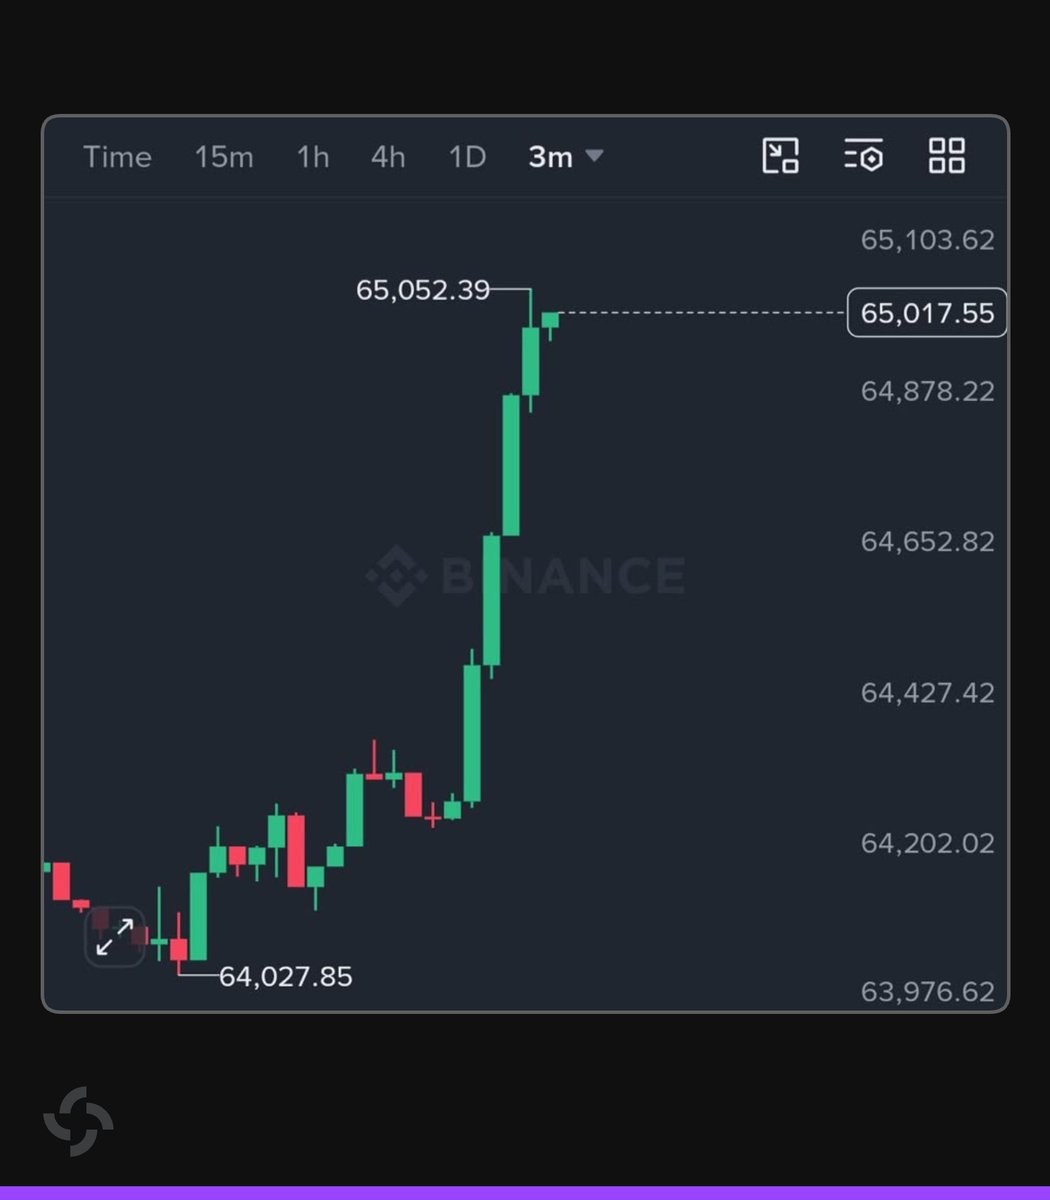Tap the high price label 65,052.39

pos(423,290)
